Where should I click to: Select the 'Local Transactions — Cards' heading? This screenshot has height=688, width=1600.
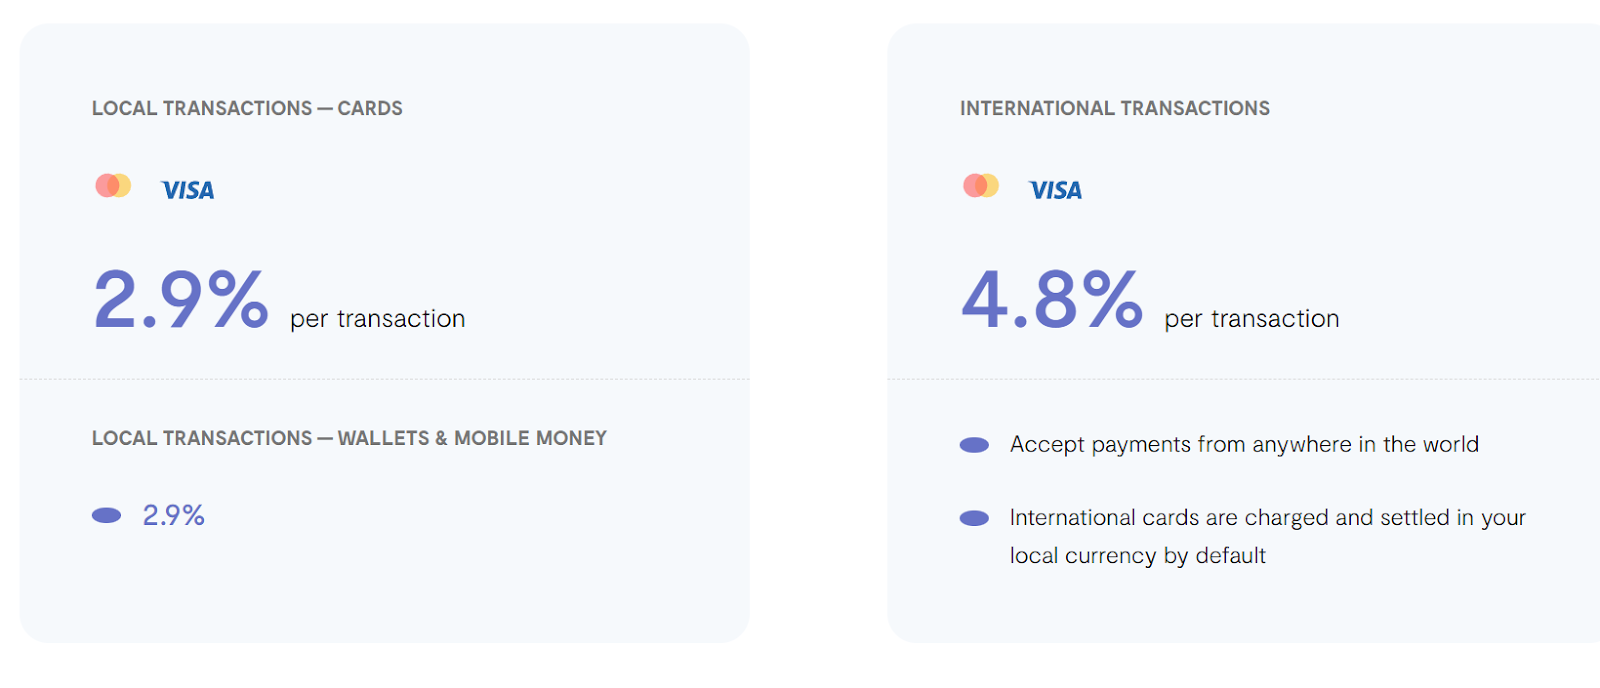(247, 108)
